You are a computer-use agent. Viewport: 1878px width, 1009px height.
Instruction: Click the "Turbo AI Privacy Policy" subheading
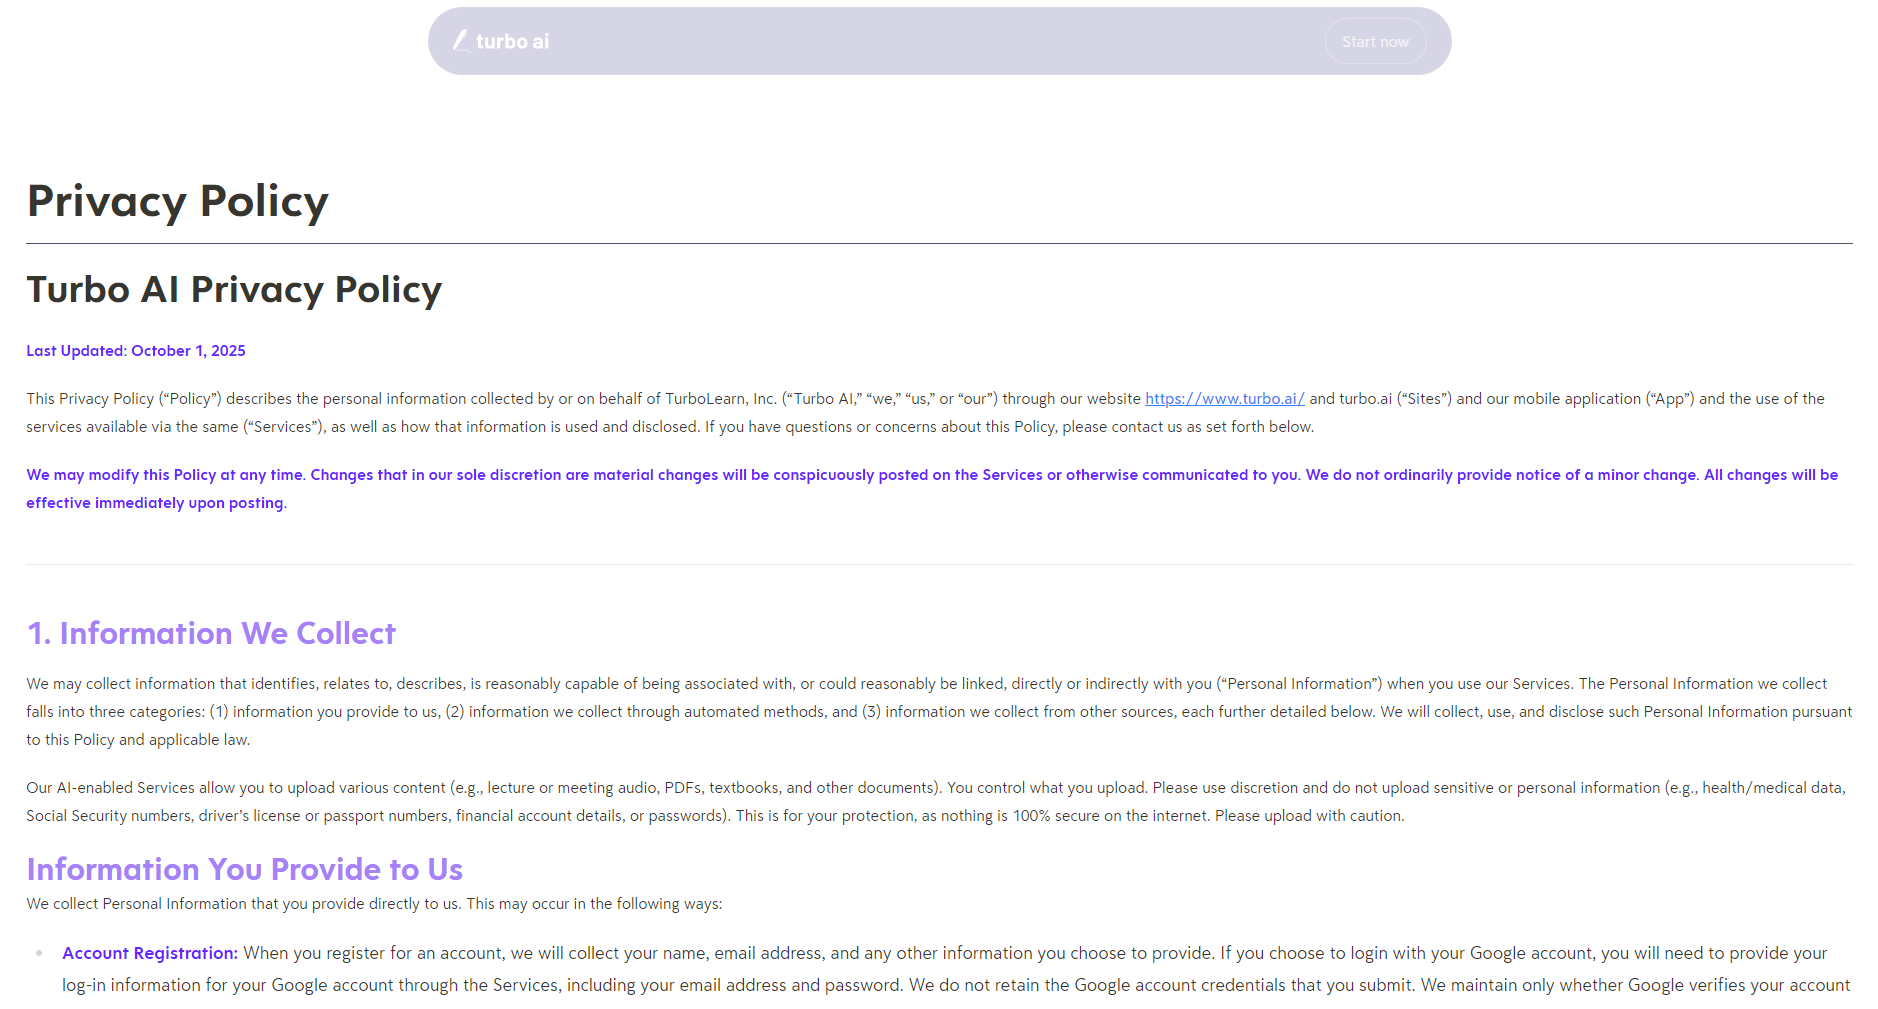(234, 290)
